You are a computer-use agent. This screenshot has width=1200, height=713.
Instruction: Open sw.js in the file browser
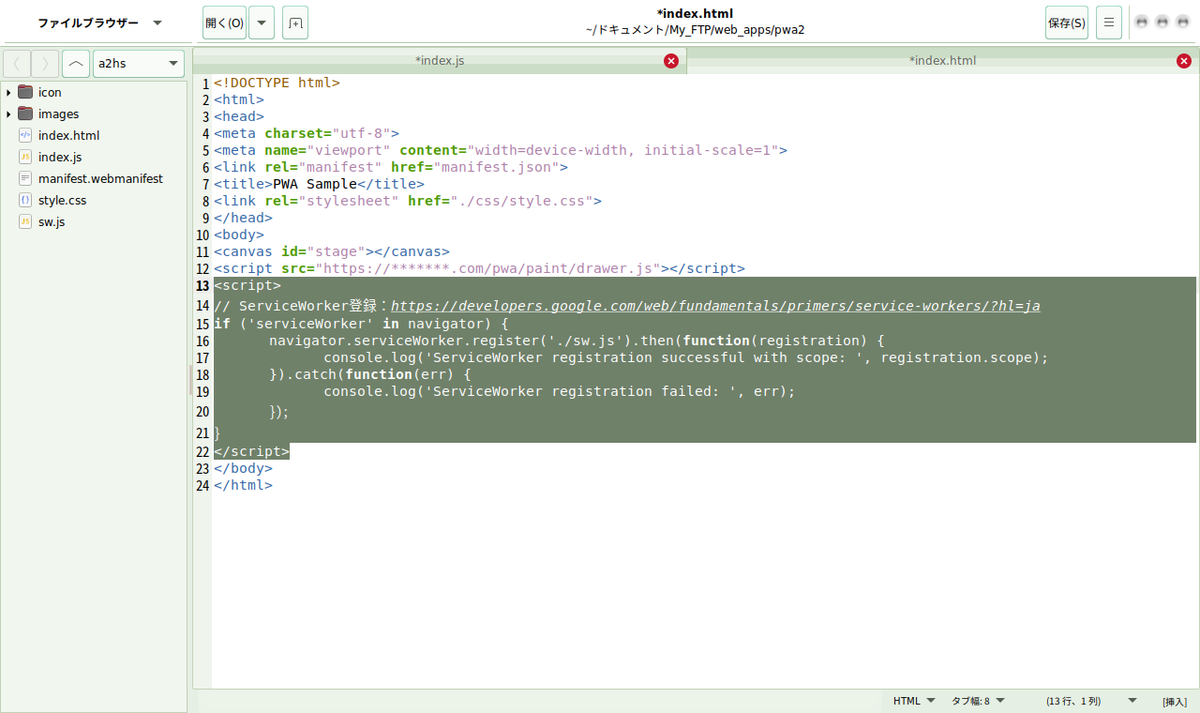point(51,222)
